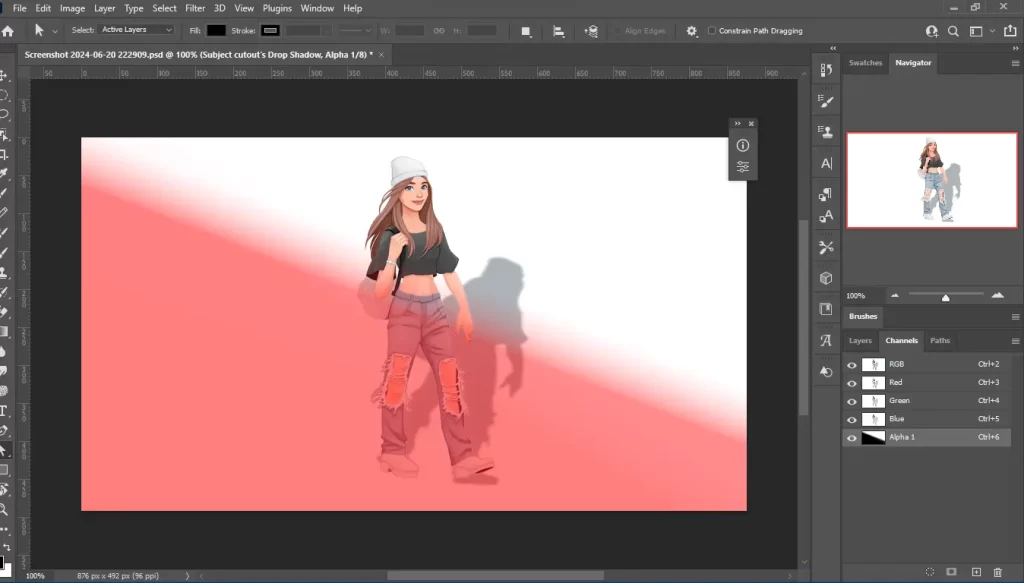This screenshot has height=583, width=1024.
Task: Open the Filter menu
Action: point(195,8)
